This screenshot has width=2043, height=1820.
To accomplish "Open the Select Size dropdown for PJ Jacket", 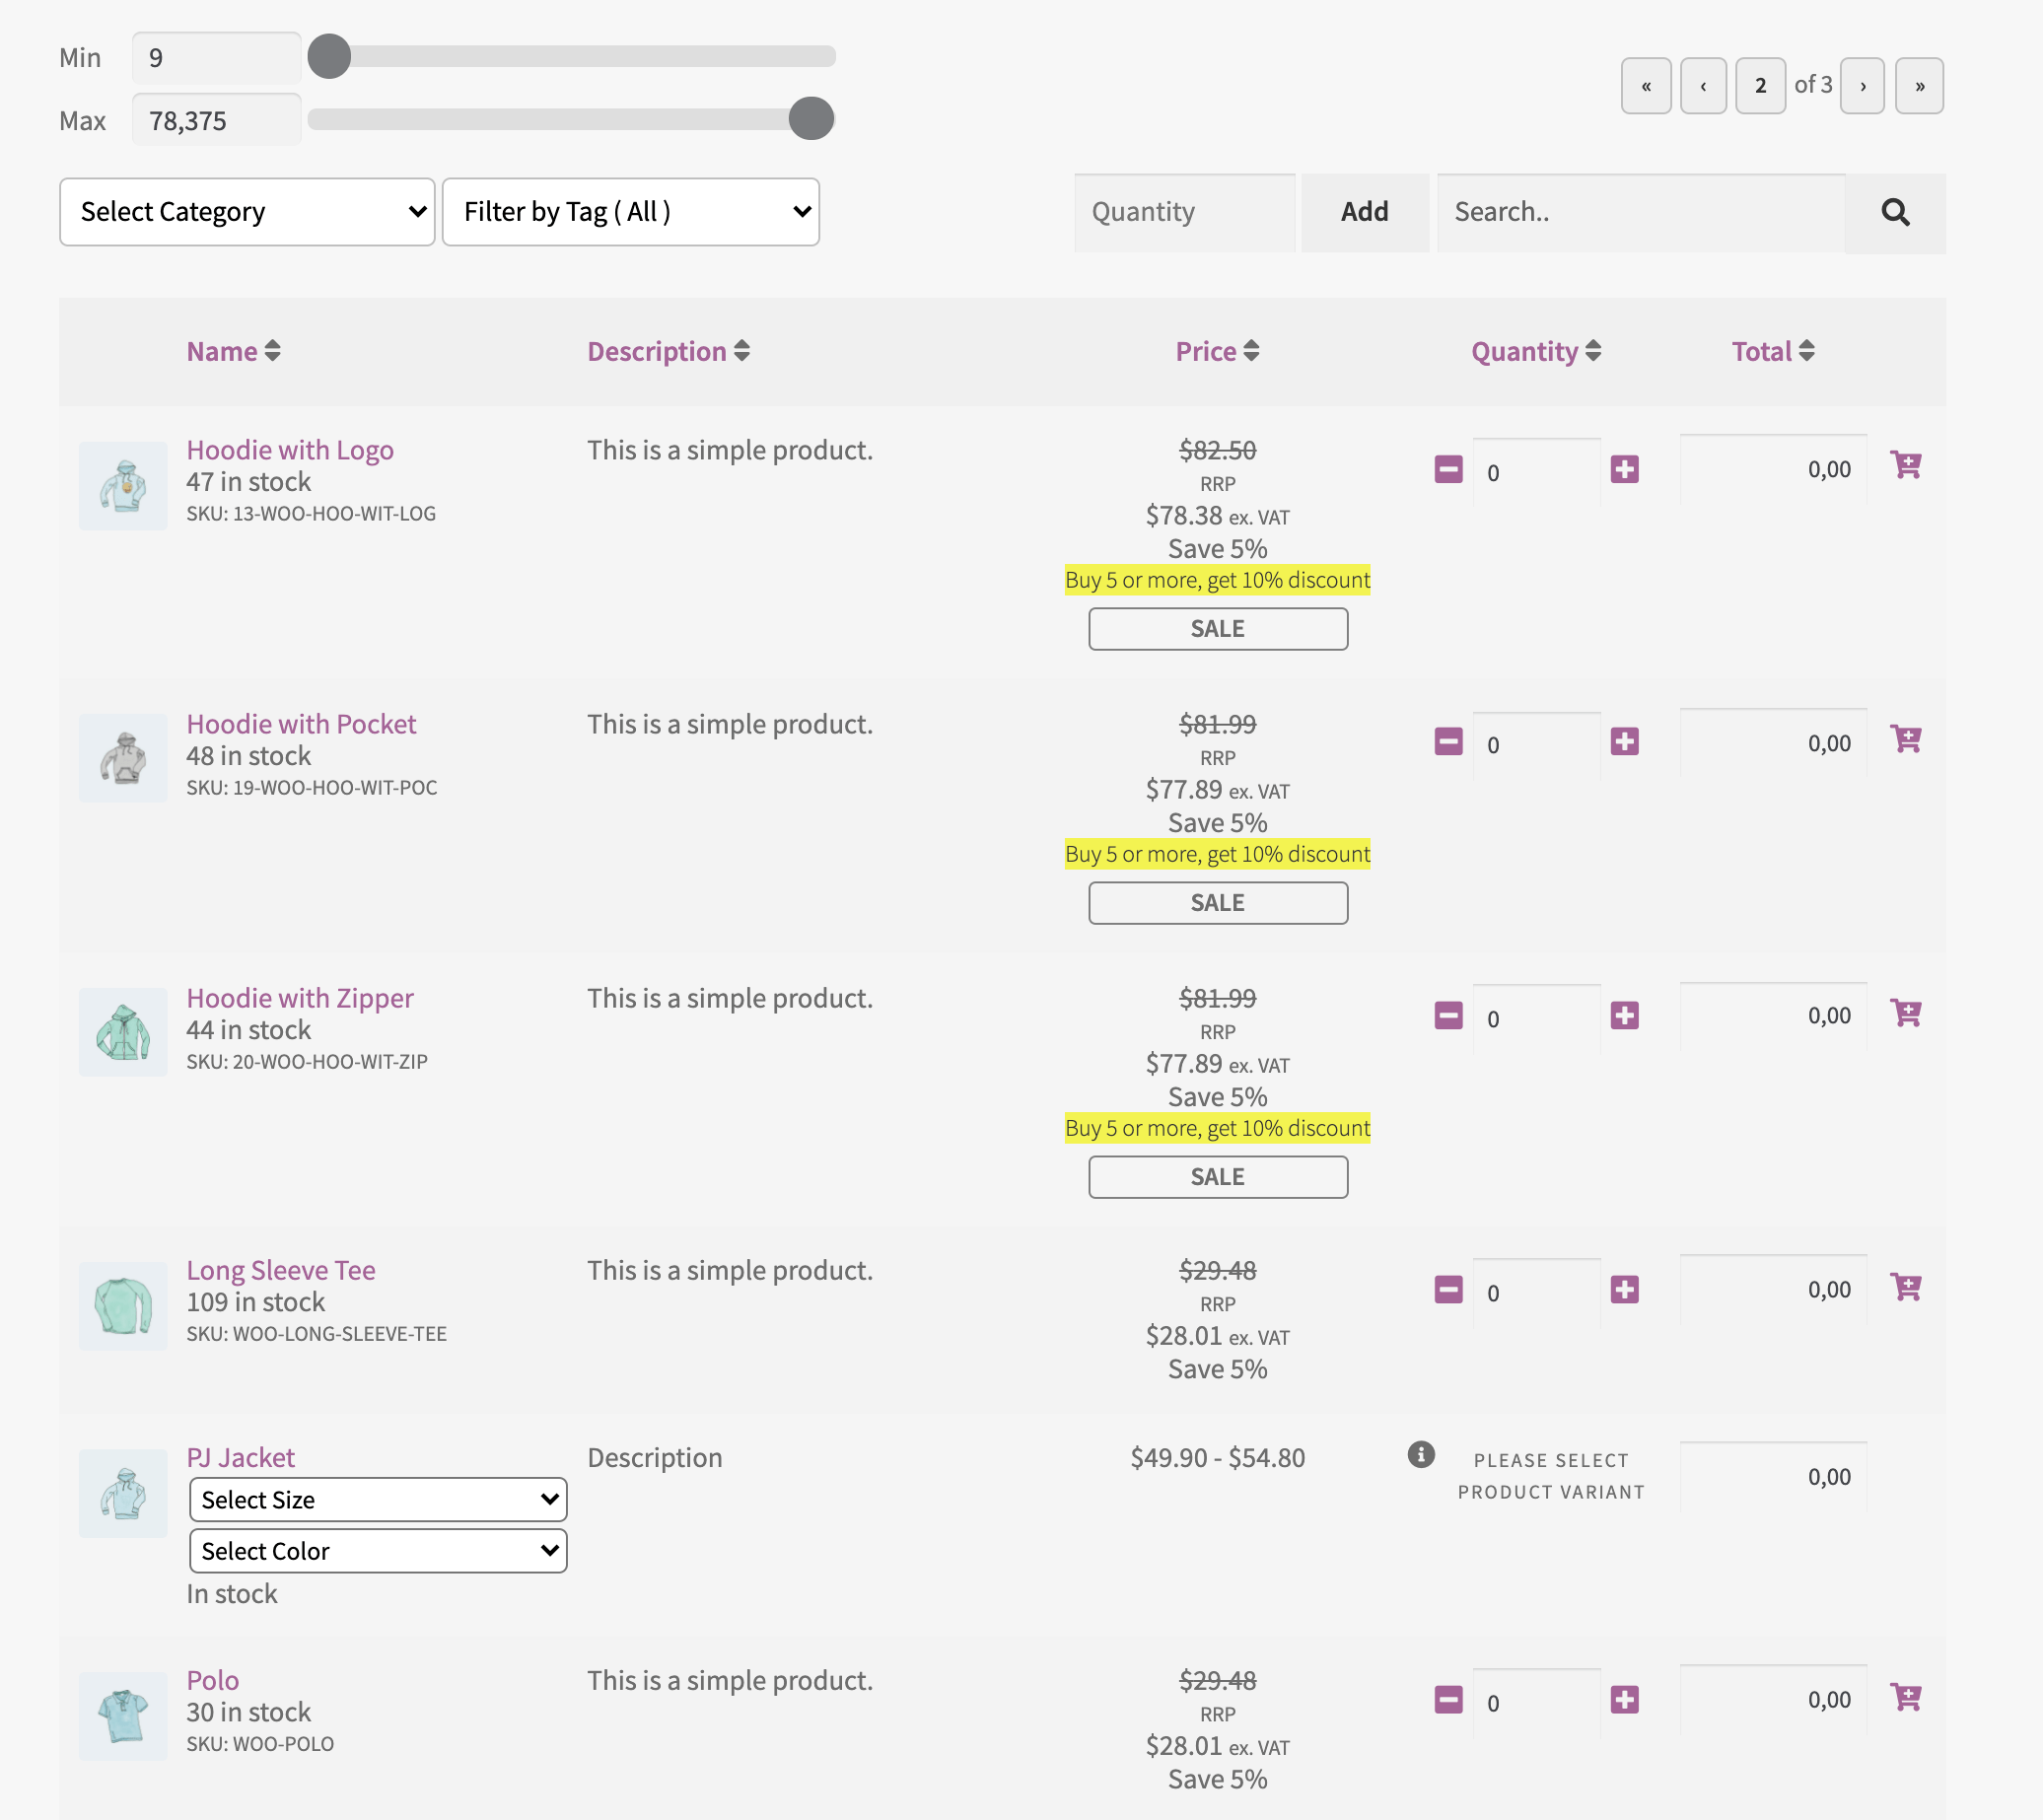I will point(377,1499).
